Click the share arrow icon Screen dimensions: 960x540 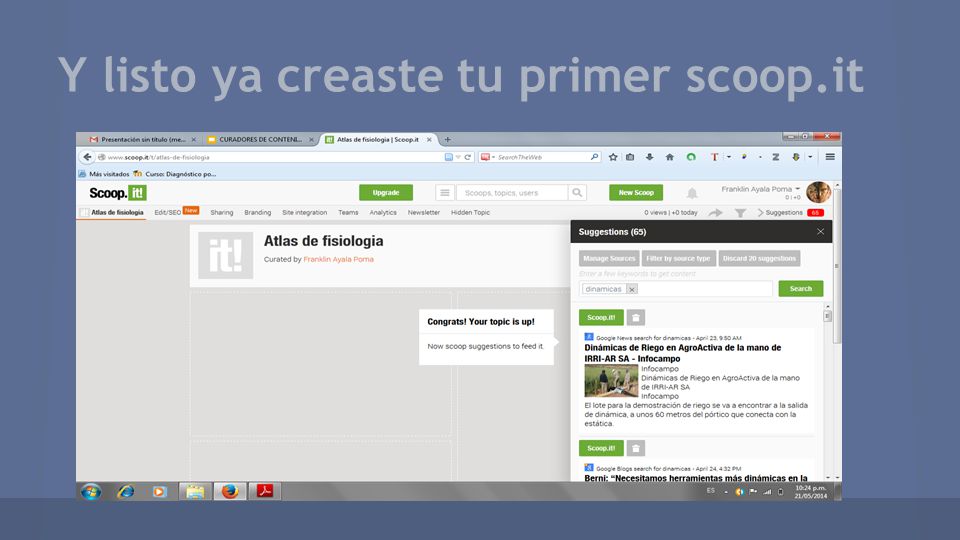[715, 212]
